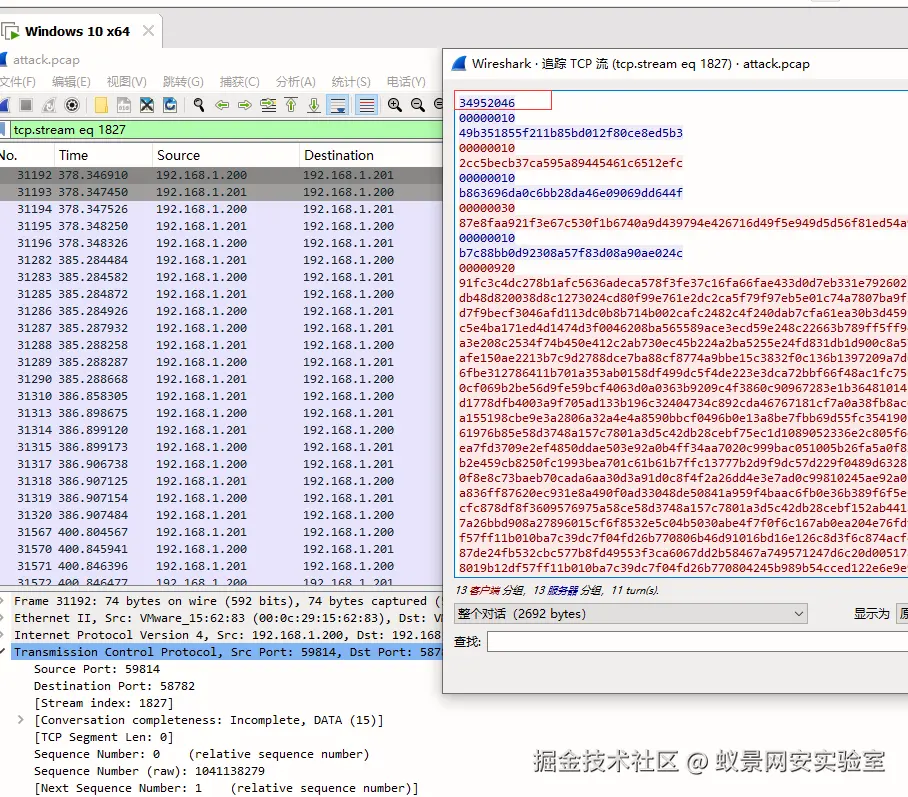Select packet 31310 in the list
The image size is (908, 797).
(x=221, y=396)
